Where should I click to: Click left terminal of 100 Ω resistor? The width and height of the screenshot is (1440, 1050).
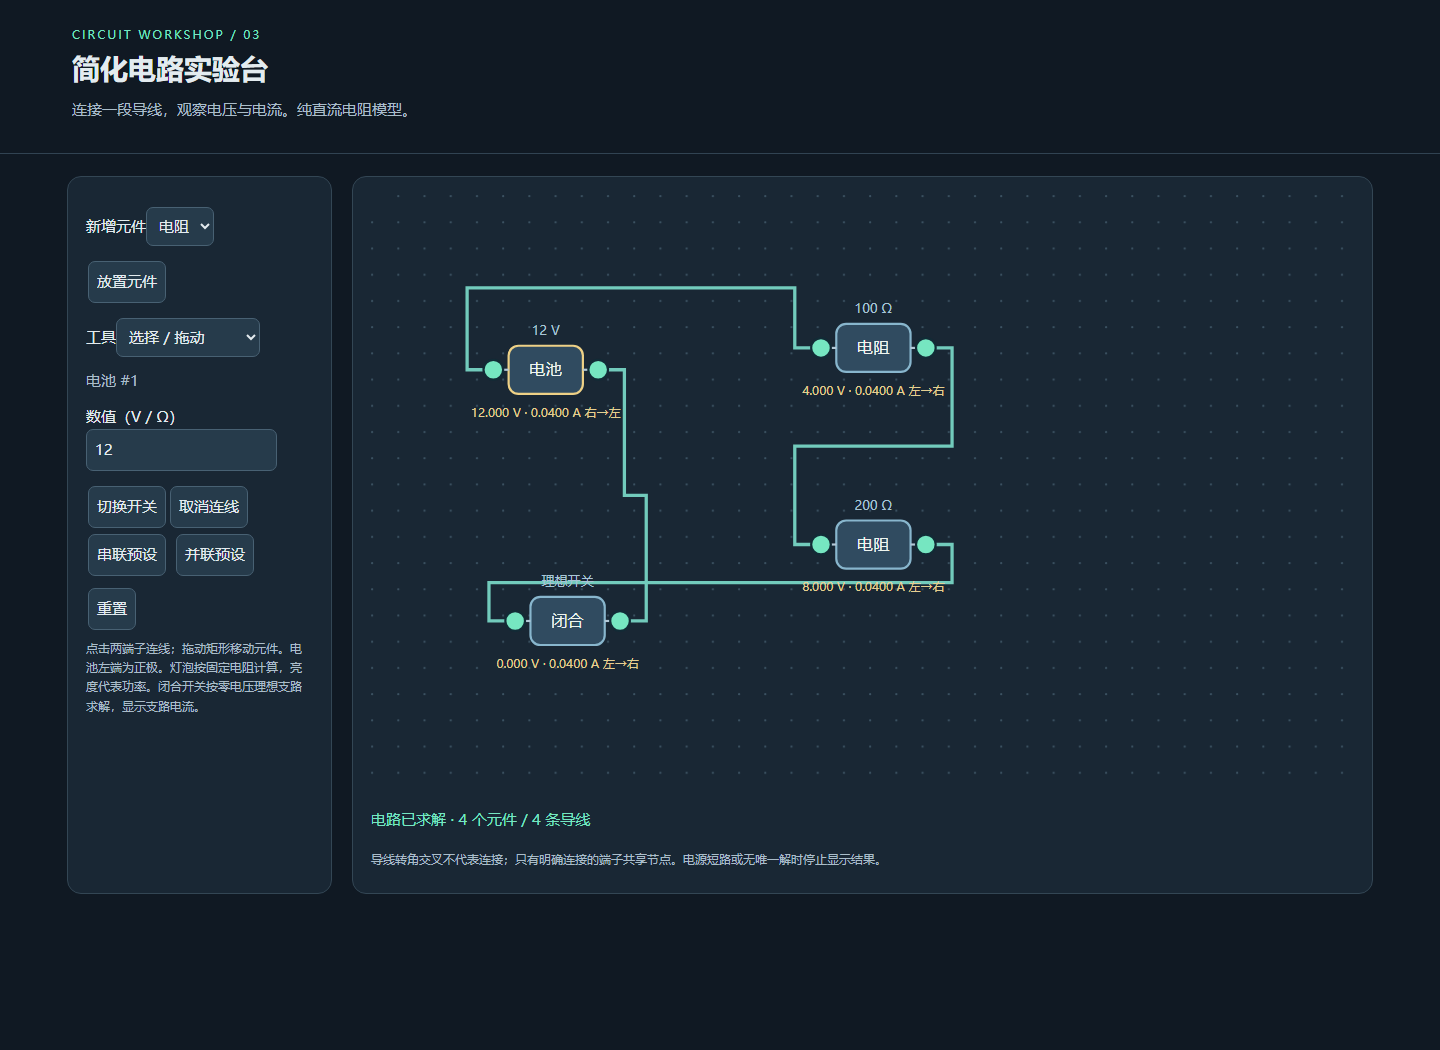click(821, 348)
